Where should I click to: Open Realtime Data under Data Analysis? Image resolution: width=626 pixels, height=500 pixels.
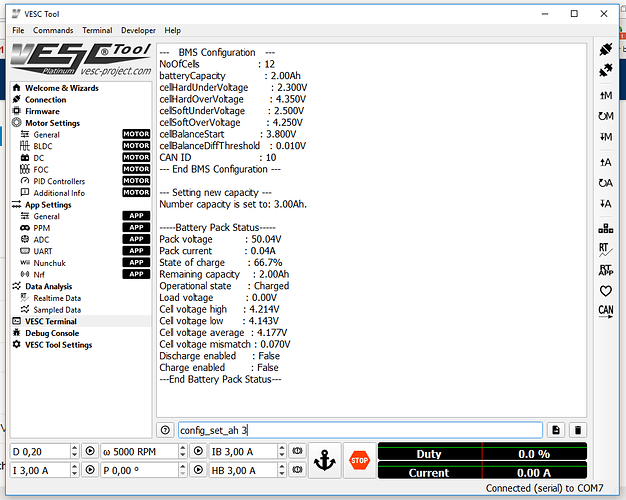pos(56,298)
